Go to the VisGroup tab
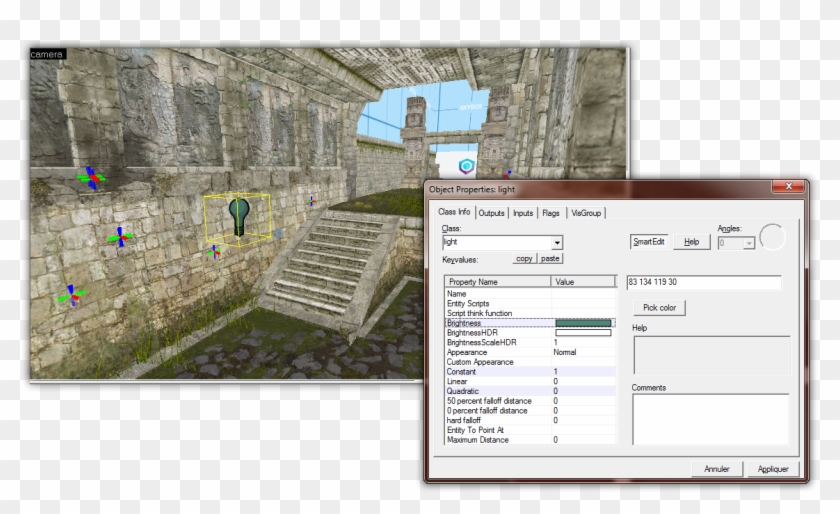Screen dimensions: 840x514 coord(586,213)
